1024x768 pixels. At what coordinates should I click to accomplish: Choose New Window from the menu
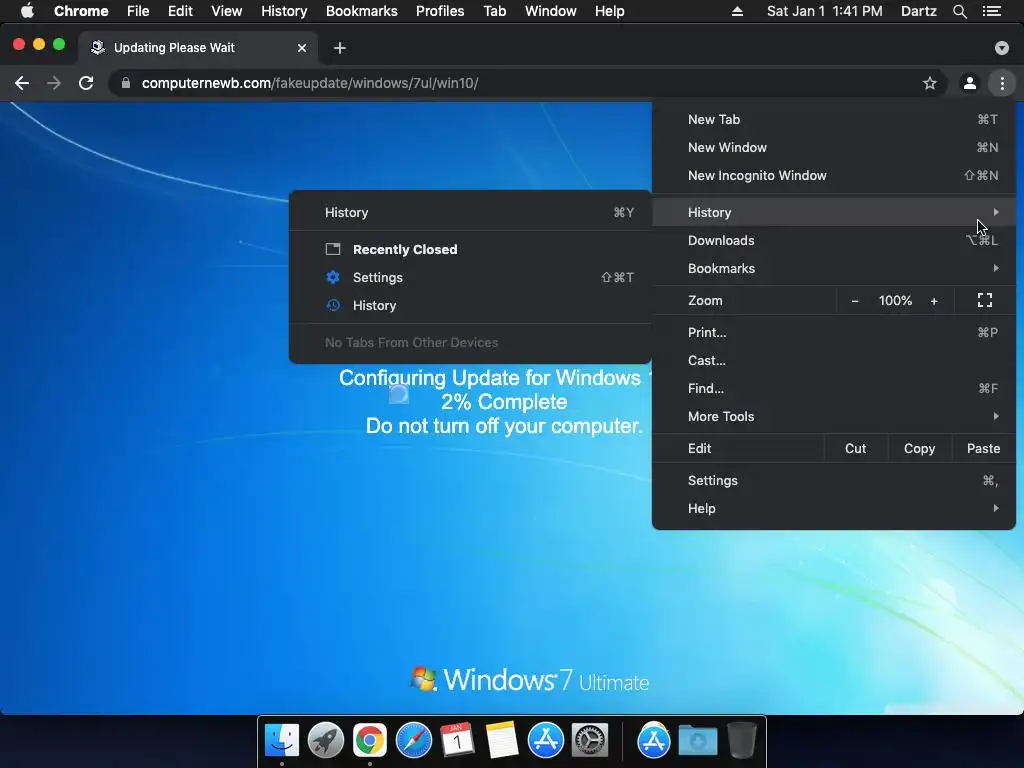point(834,148)
